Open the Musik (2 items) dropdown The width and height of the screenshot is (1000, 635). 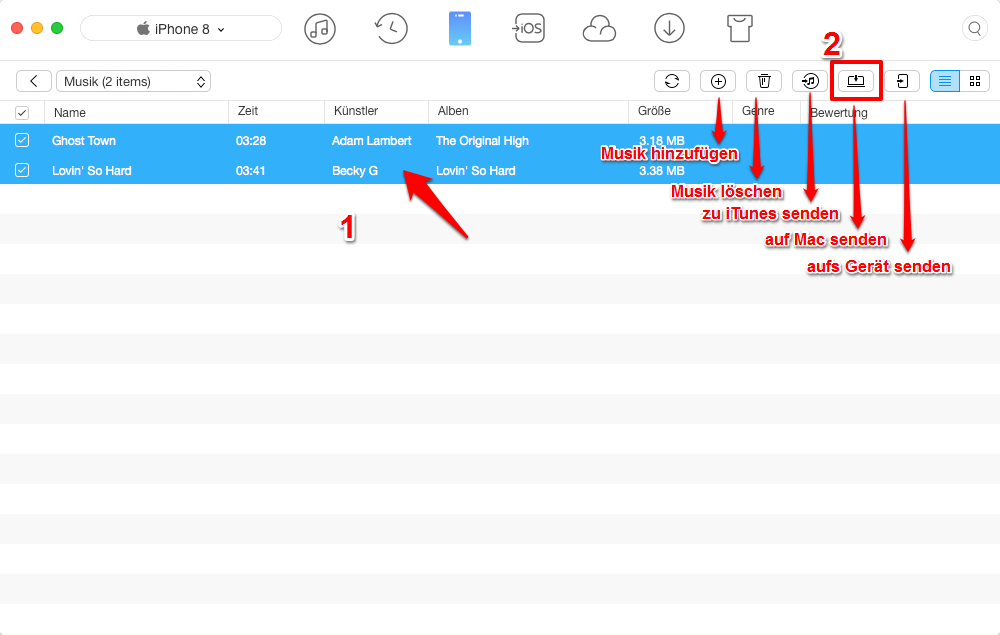point(133,81)
